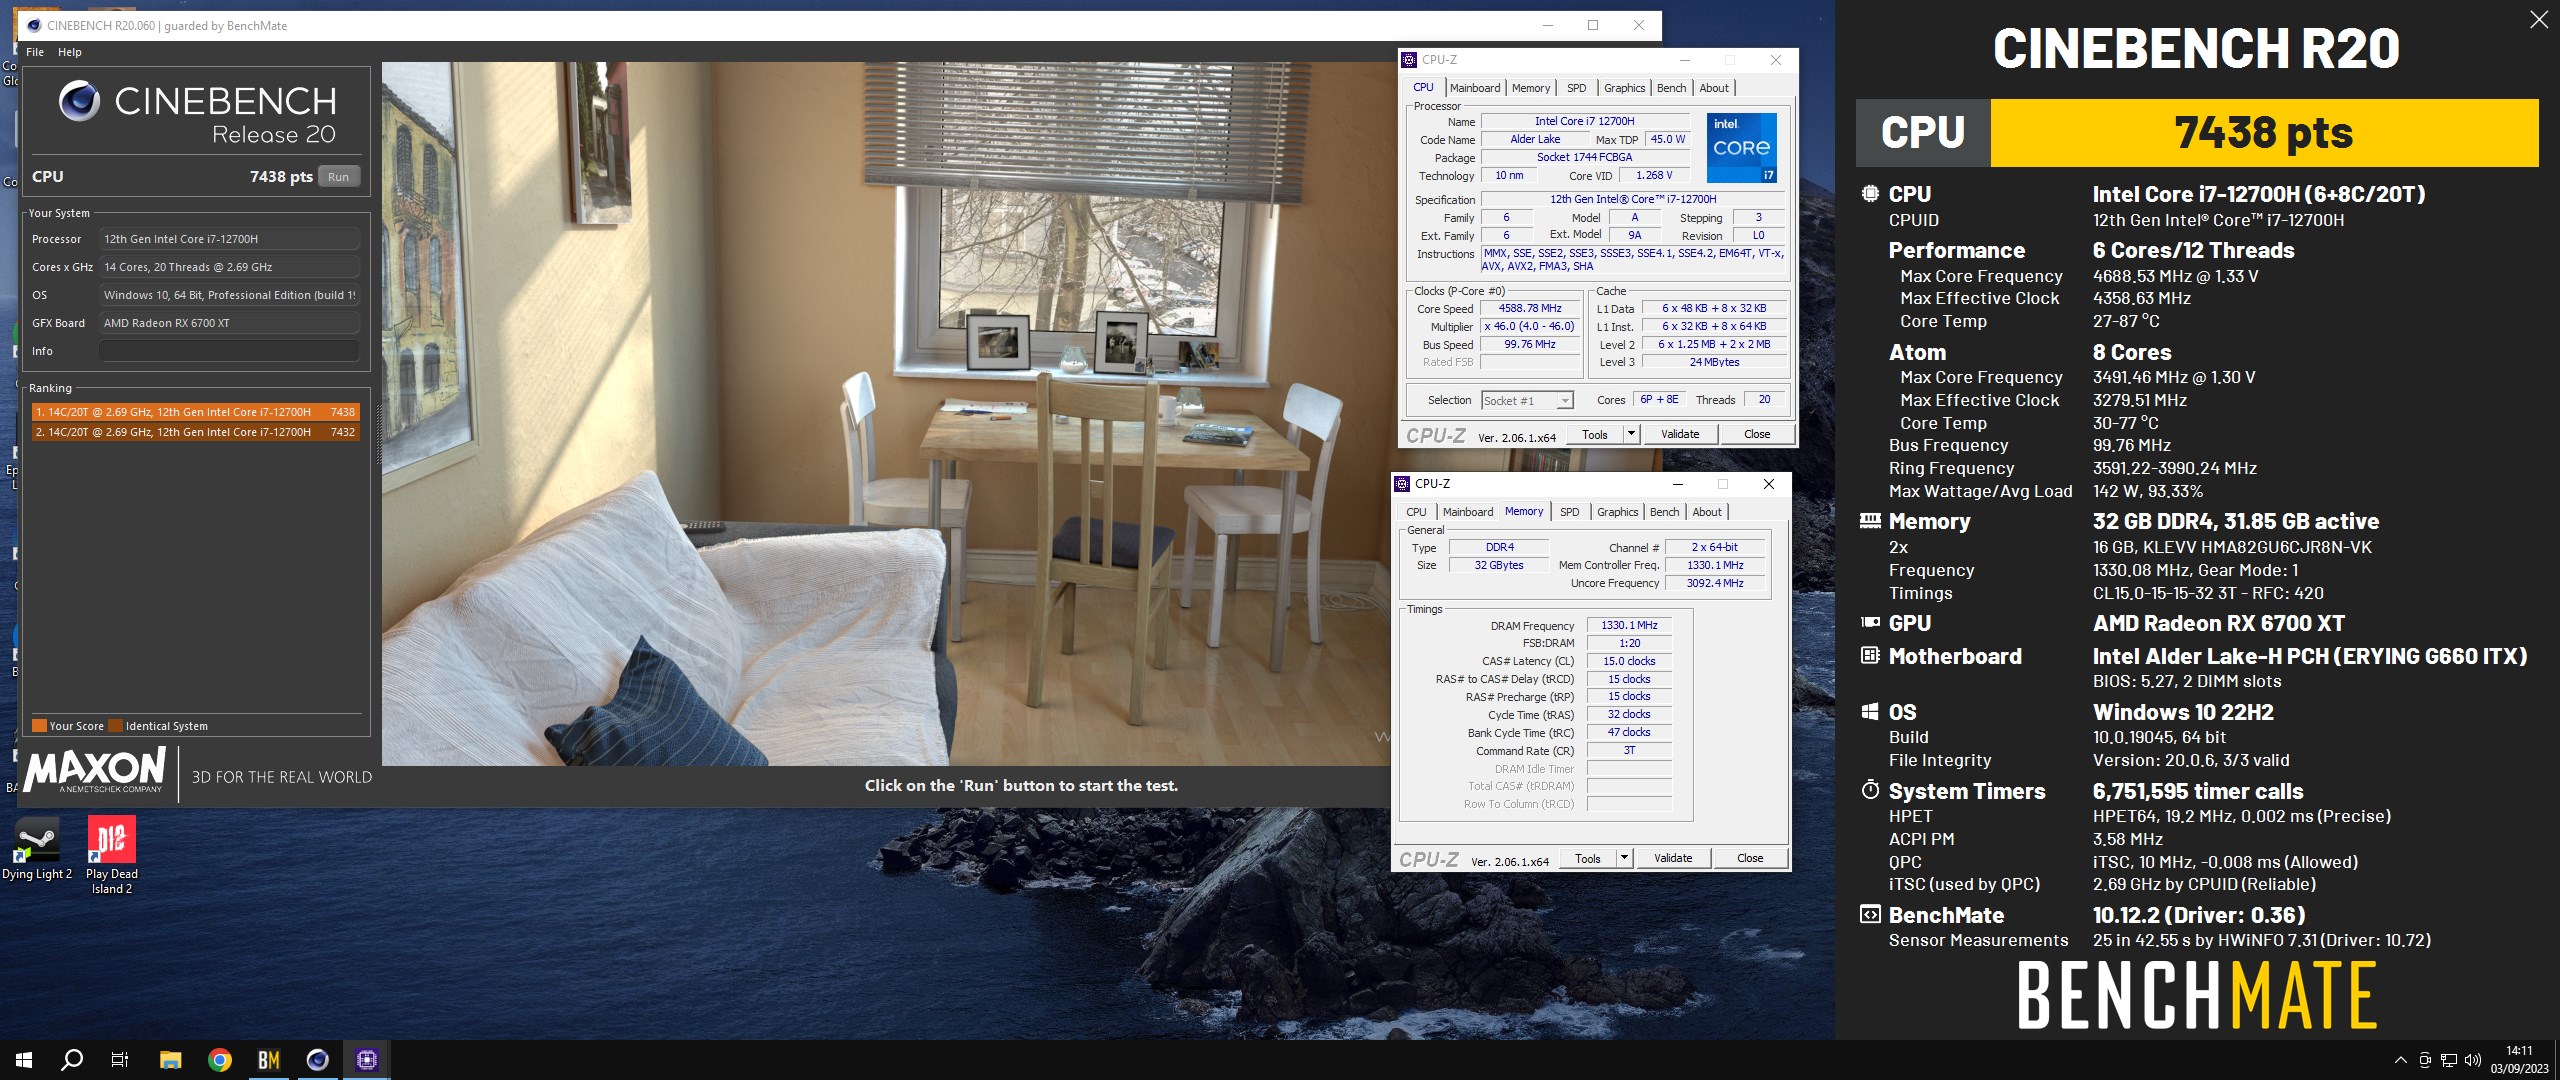Open Dying Light 2 desktop shortcut

37,850
